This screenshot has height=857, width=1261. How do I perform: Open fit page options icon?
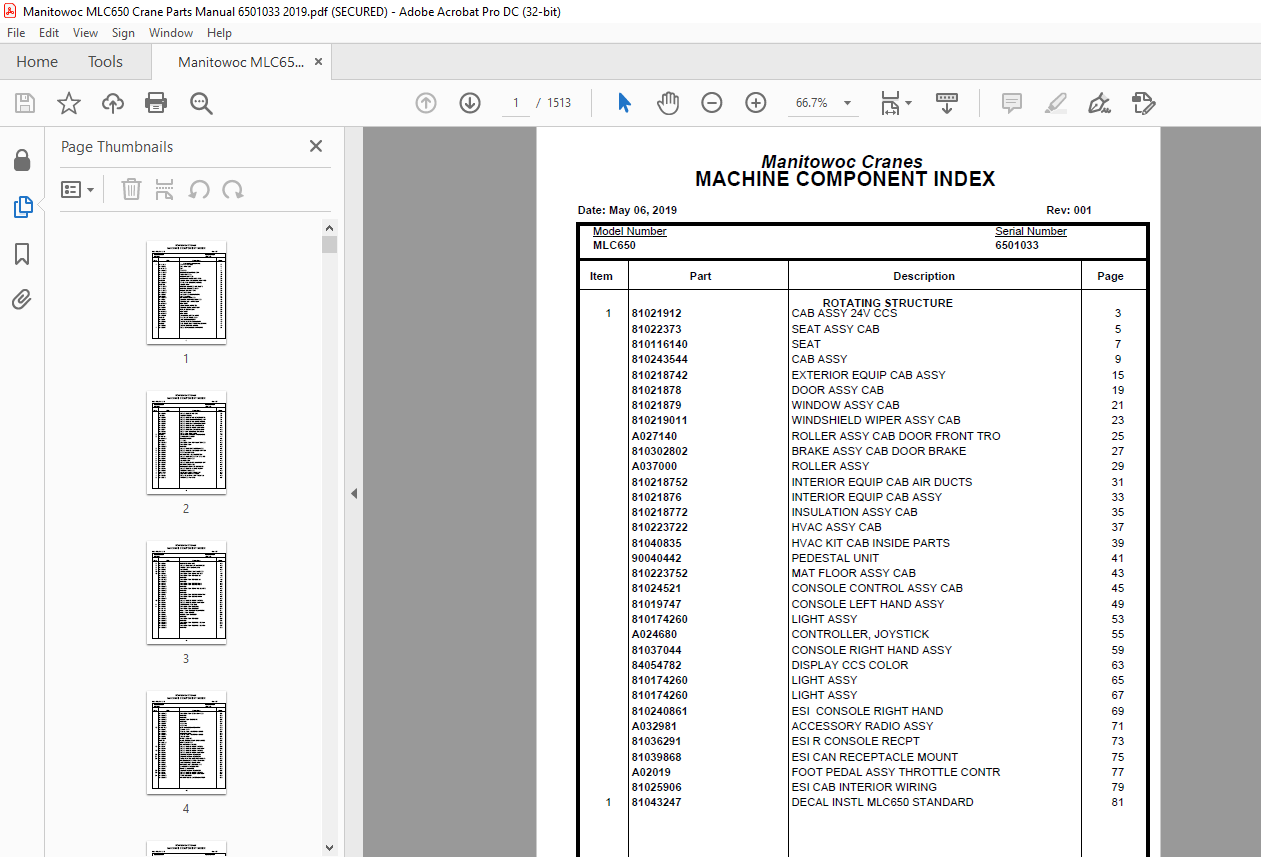pos(895,103)
